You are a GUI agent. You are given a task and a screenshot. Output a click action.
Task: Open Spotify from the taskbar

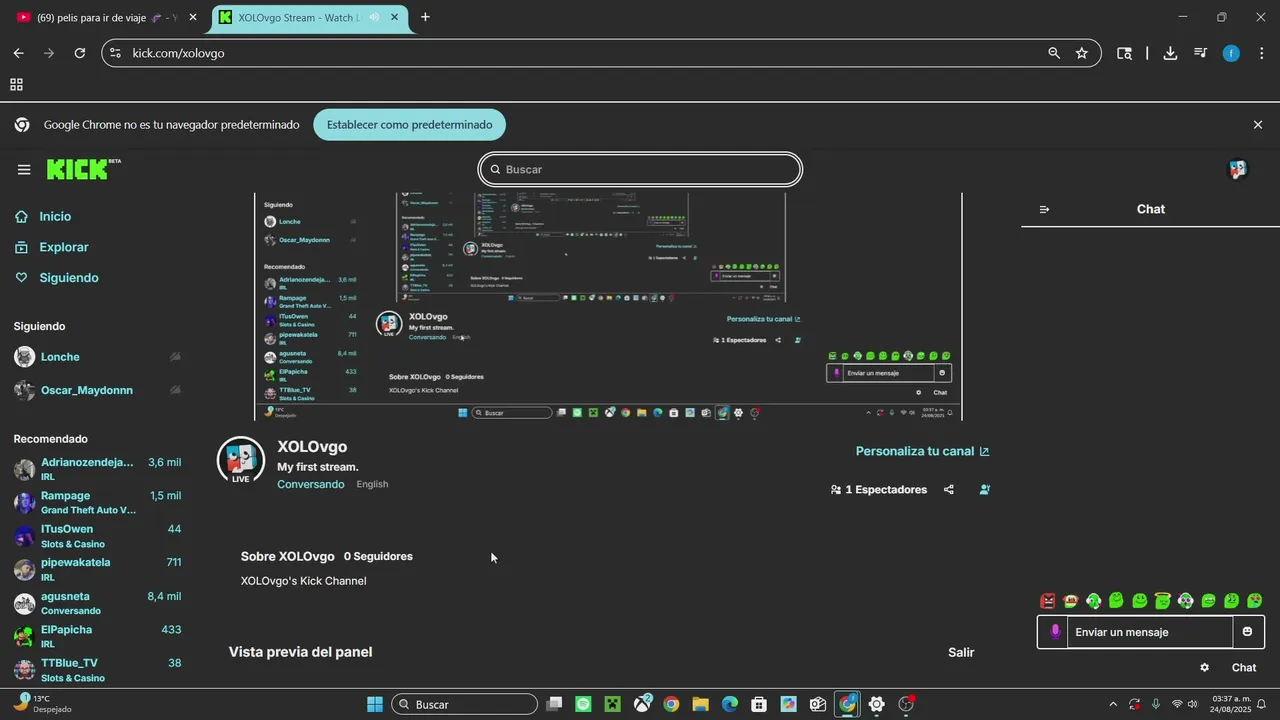point(584,704)
